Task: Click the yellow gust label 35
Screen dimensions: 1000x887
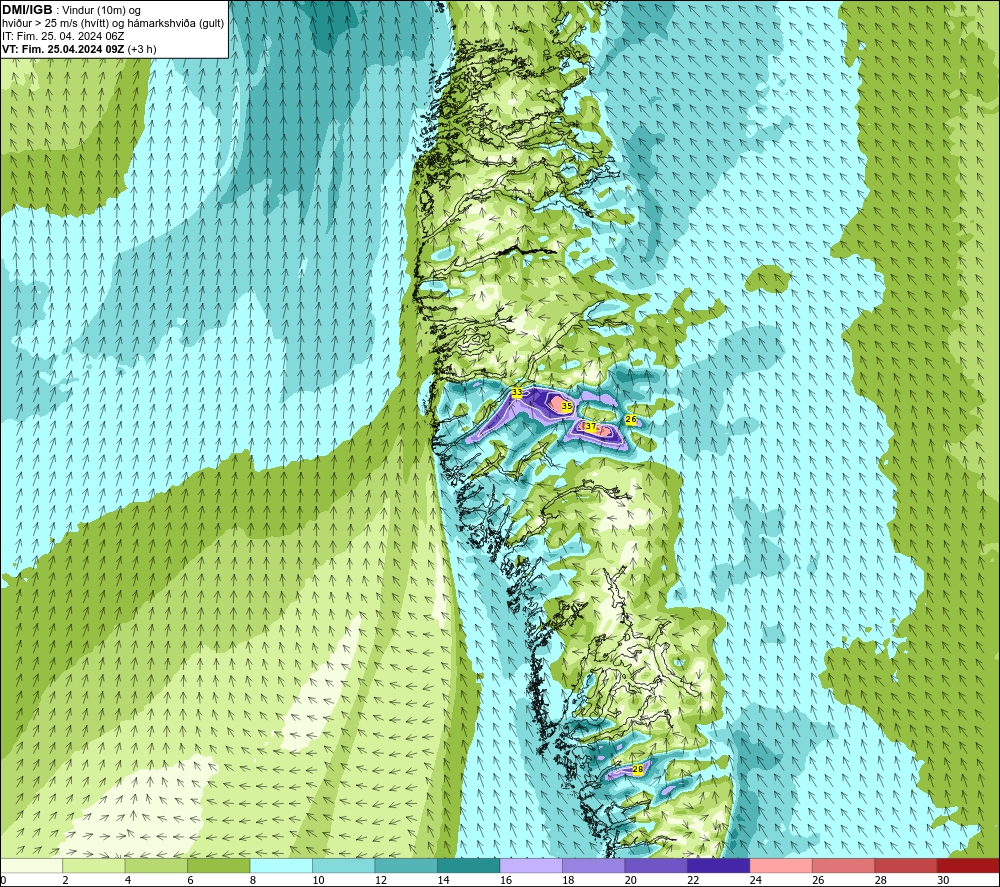Action: tap(566, 406)
